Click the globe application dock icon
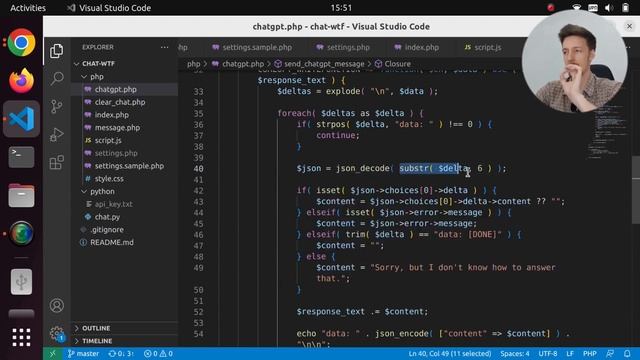The image size is (640, 360). (21, 233)
